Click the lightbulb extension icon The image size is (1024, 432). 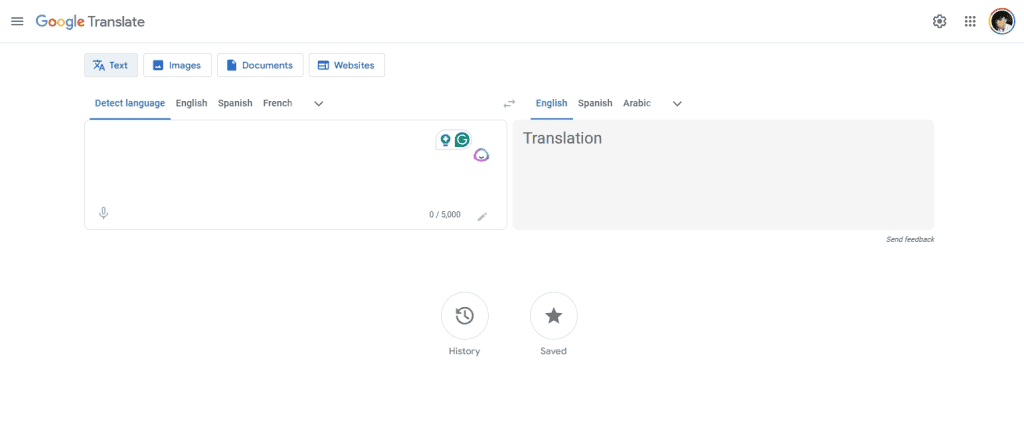point(445,140)
